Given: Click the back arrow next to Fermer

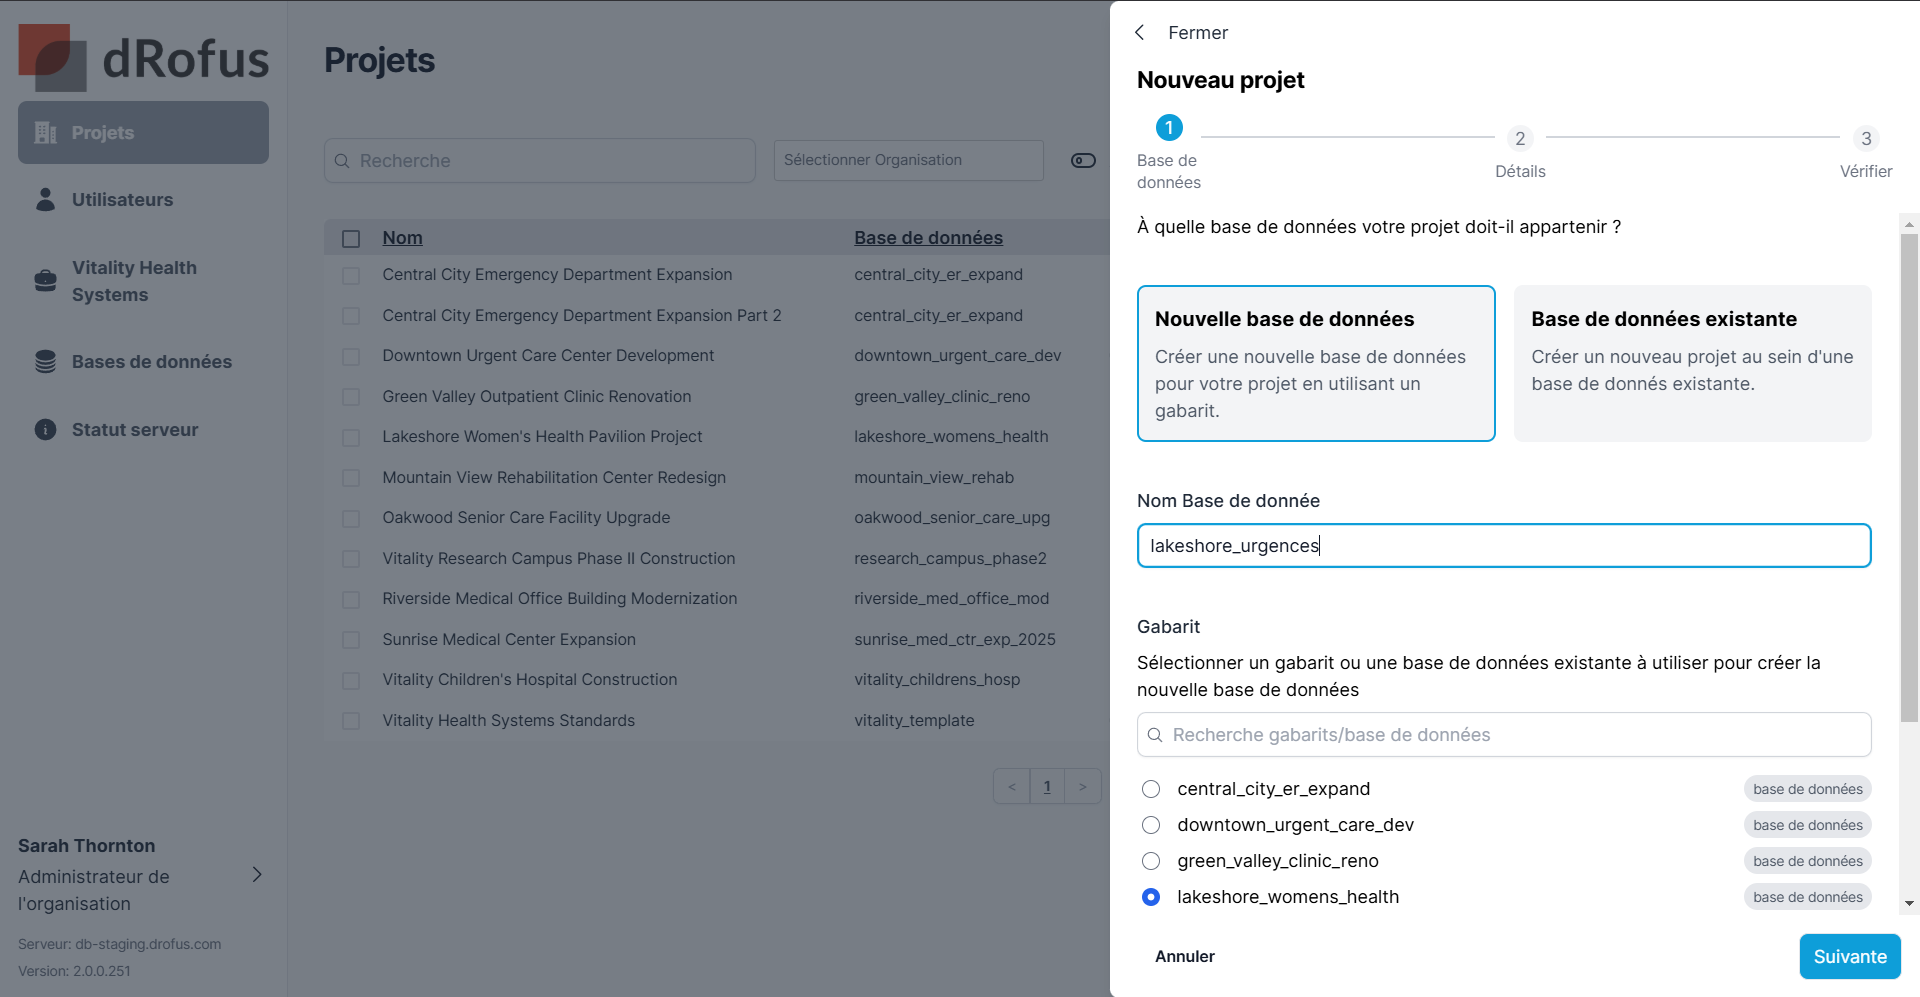Looking at the screenshot, I should [x=1140, y=33].
